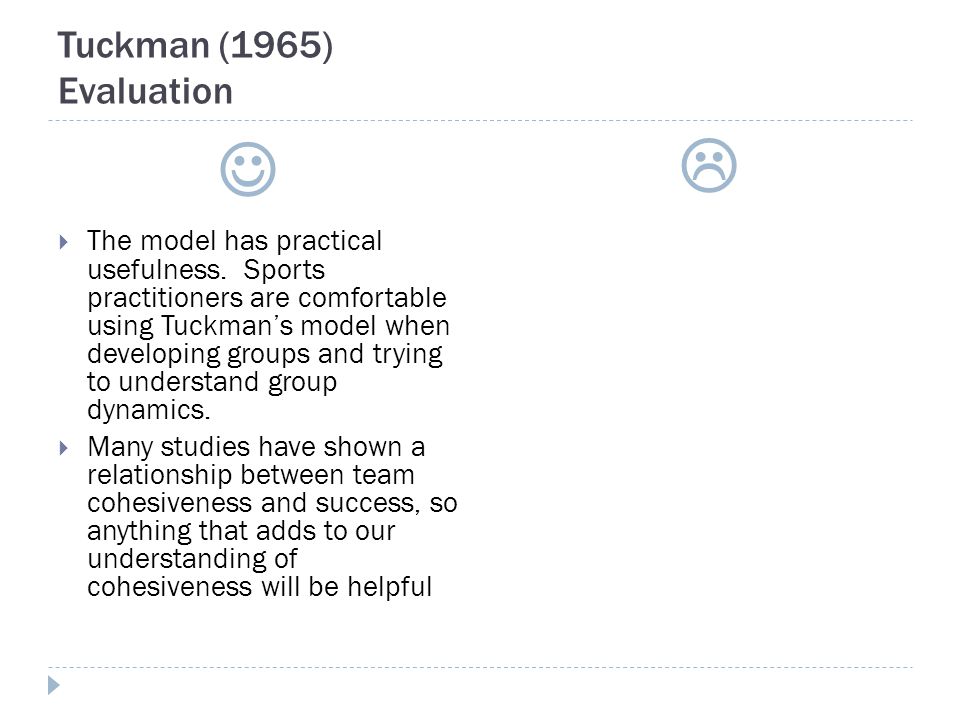This screenshot has height=720, width=960.
Task: Click the word 'helpful' ending the second bullet
Action: point(390,587)
